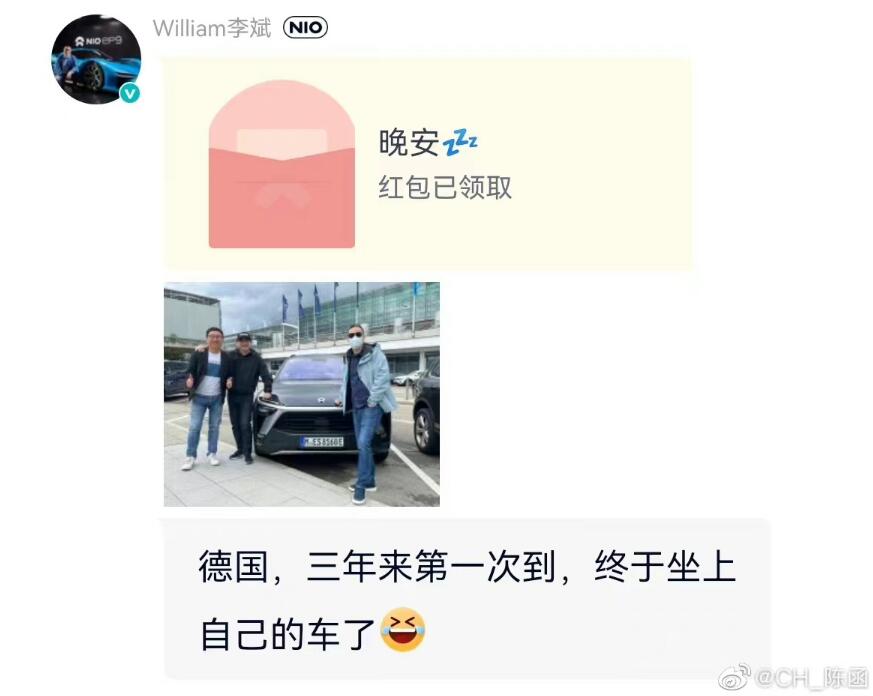
Task: Tap the 晚安 red envelope title
Action: (409, 142)
